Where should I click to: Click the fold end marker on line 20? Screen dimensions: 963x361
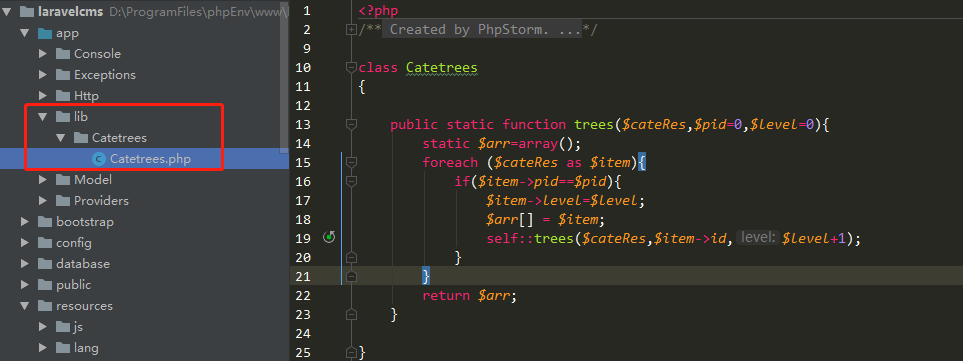351,257
